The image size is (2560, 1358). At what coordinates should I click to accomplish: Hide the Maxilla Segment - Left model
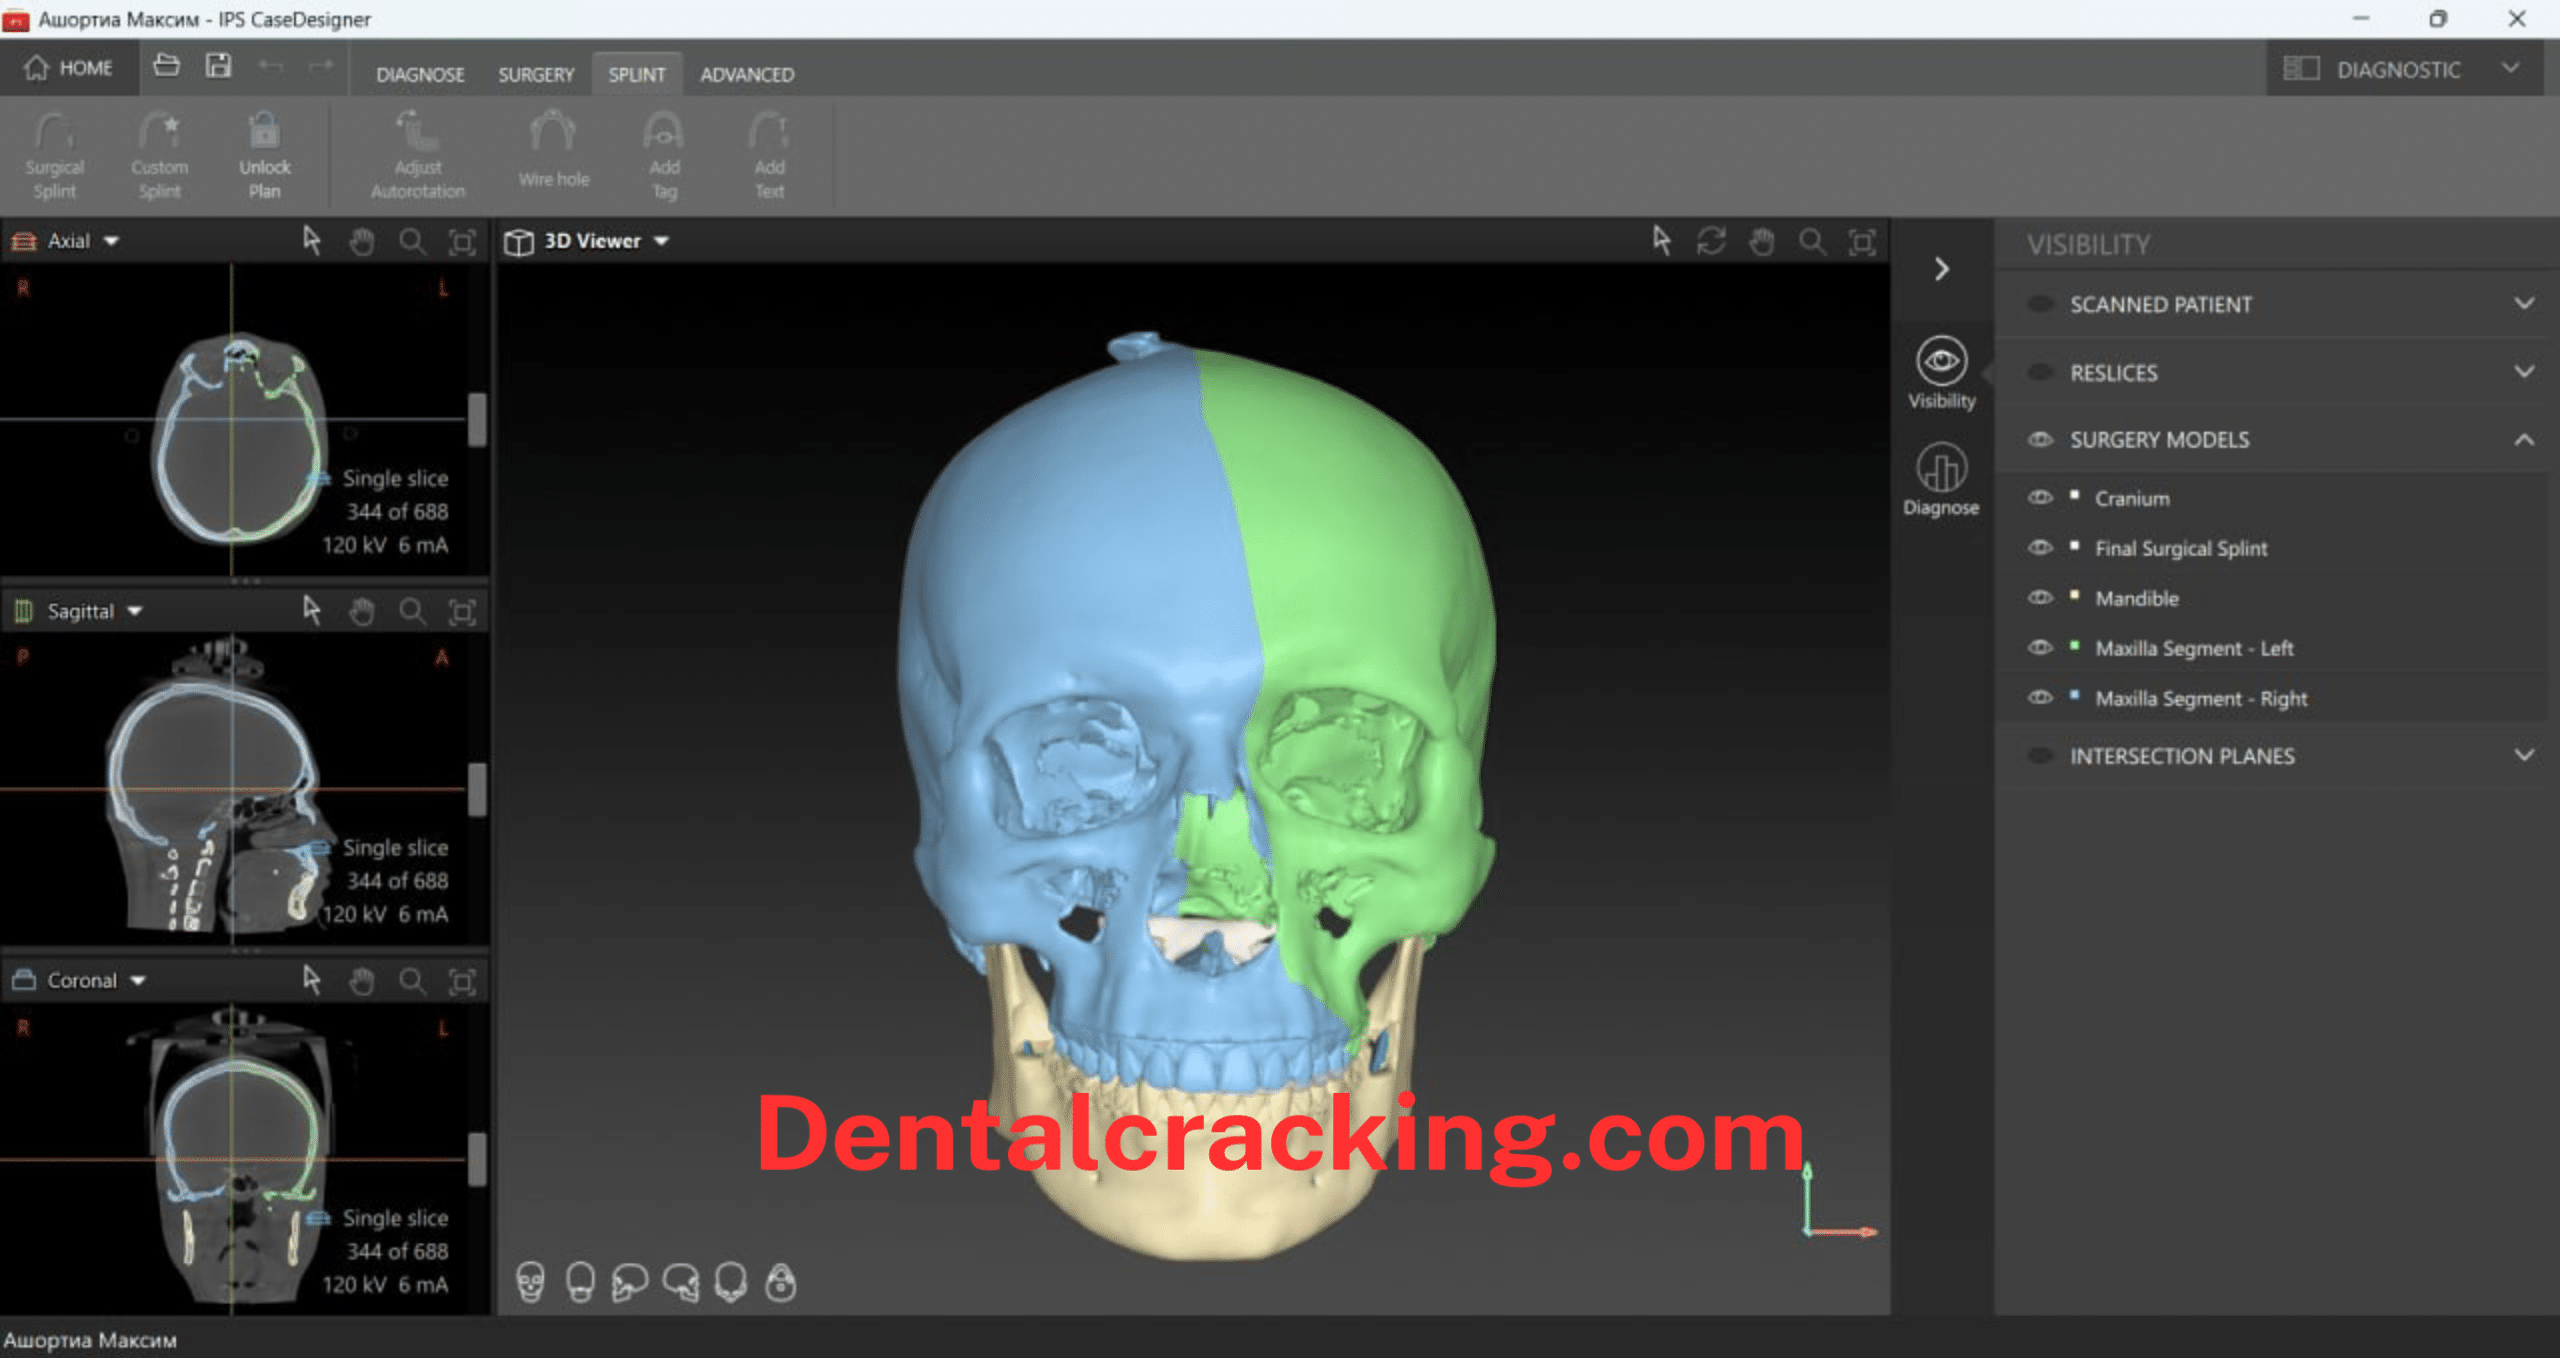(2040, 648)
